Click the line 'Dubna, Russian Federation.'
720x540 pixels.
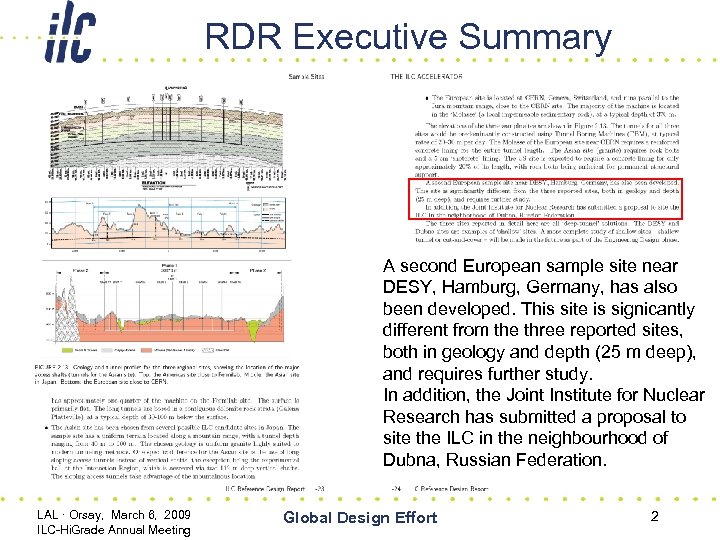pos(495,460)
